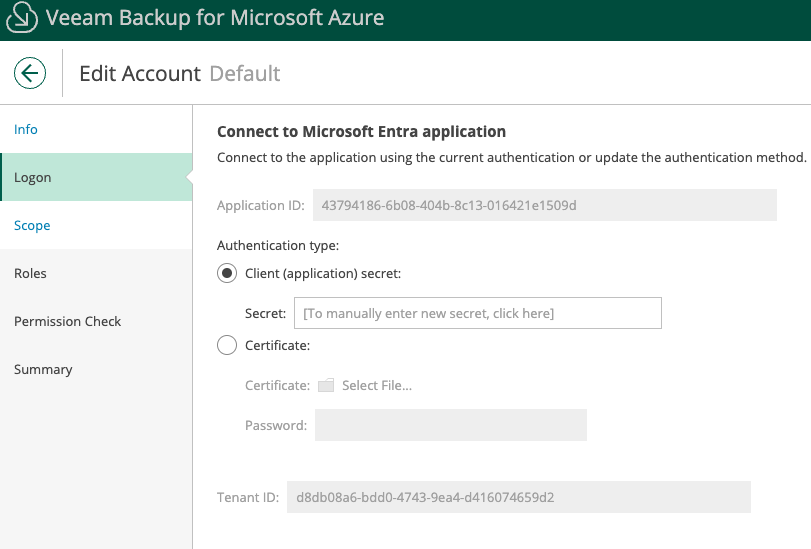Go to the Permission Check step
The width and height of the screenshot is (811, 549).
[68, 321]
